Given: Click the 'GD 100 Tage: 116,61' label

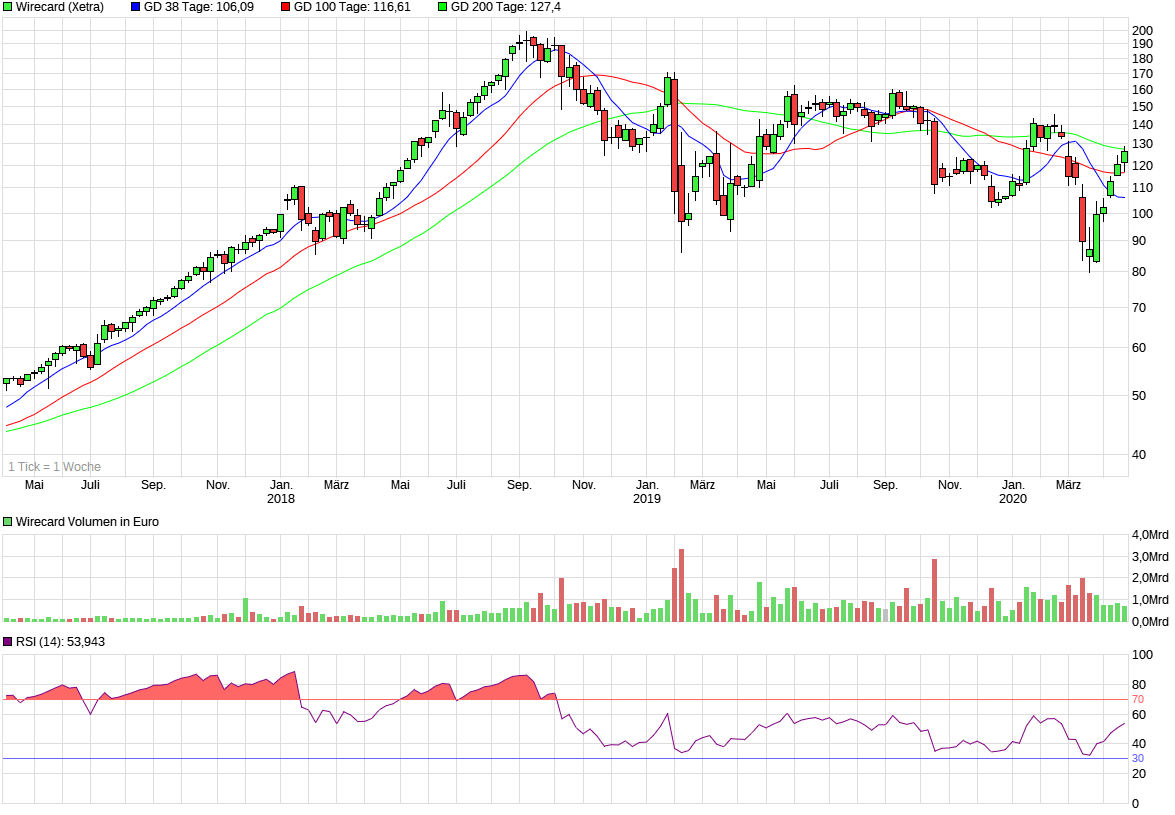Looking at the screenshot, I should click(352, 7).
